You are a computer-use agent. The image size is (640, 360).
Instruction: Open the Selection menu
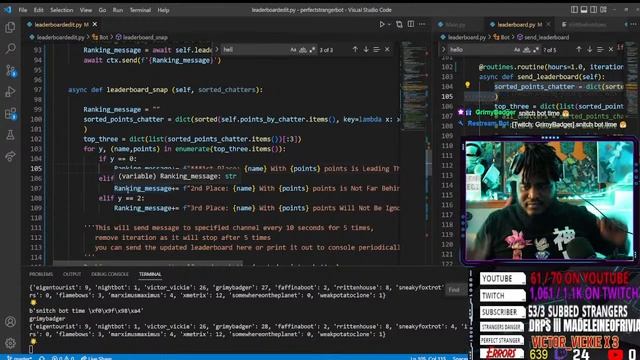[61, 10]
